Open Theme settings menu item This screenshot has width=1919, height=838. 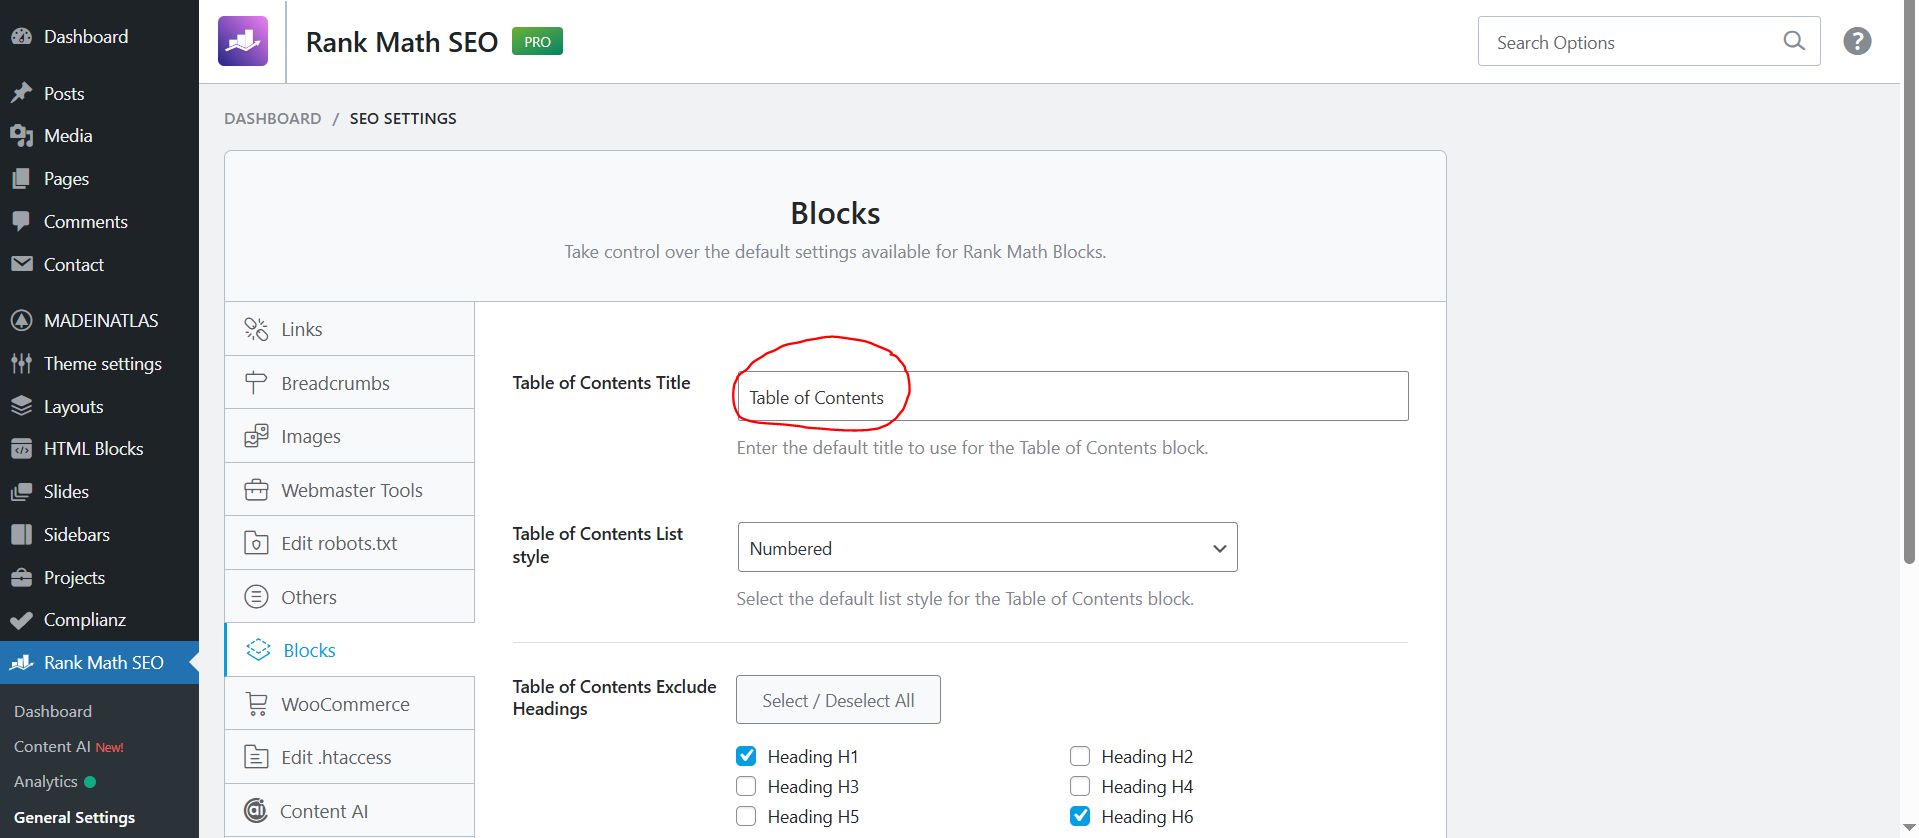99,364
